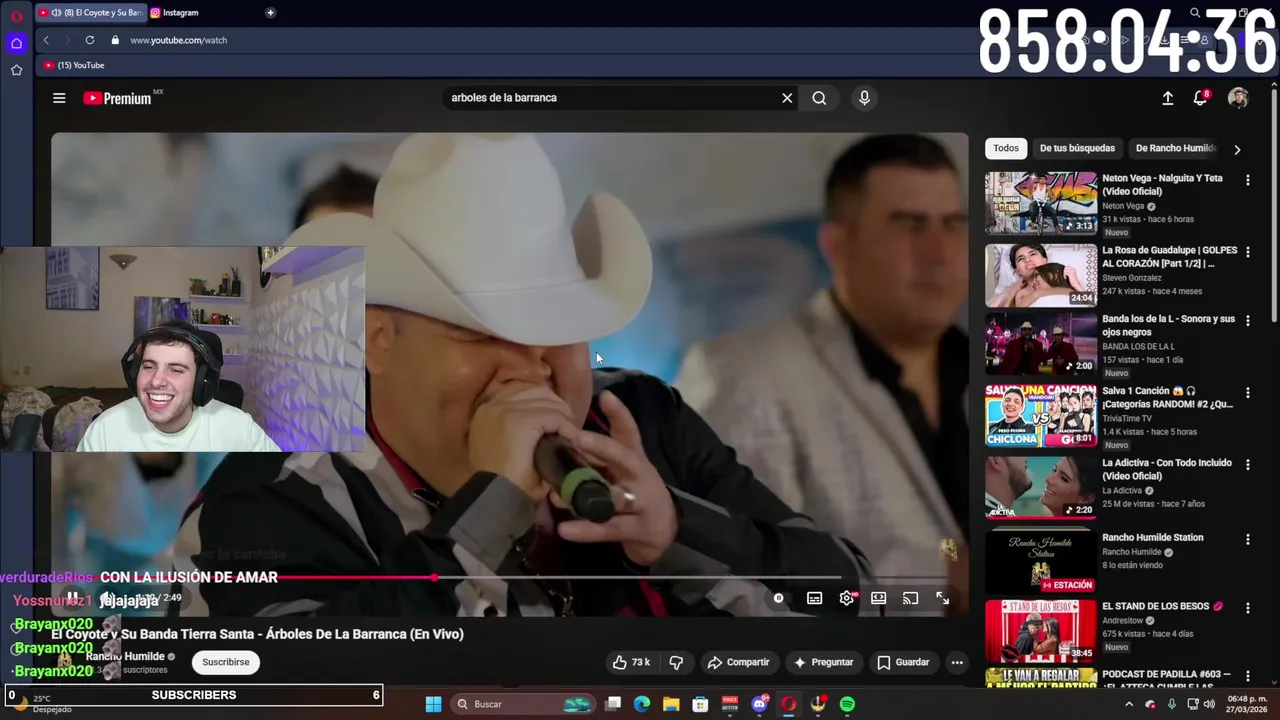Select the De tus búsquedas chip
Viewport: 1280px width, 720px height.
pyautogui.click(x=1077, y=148)
